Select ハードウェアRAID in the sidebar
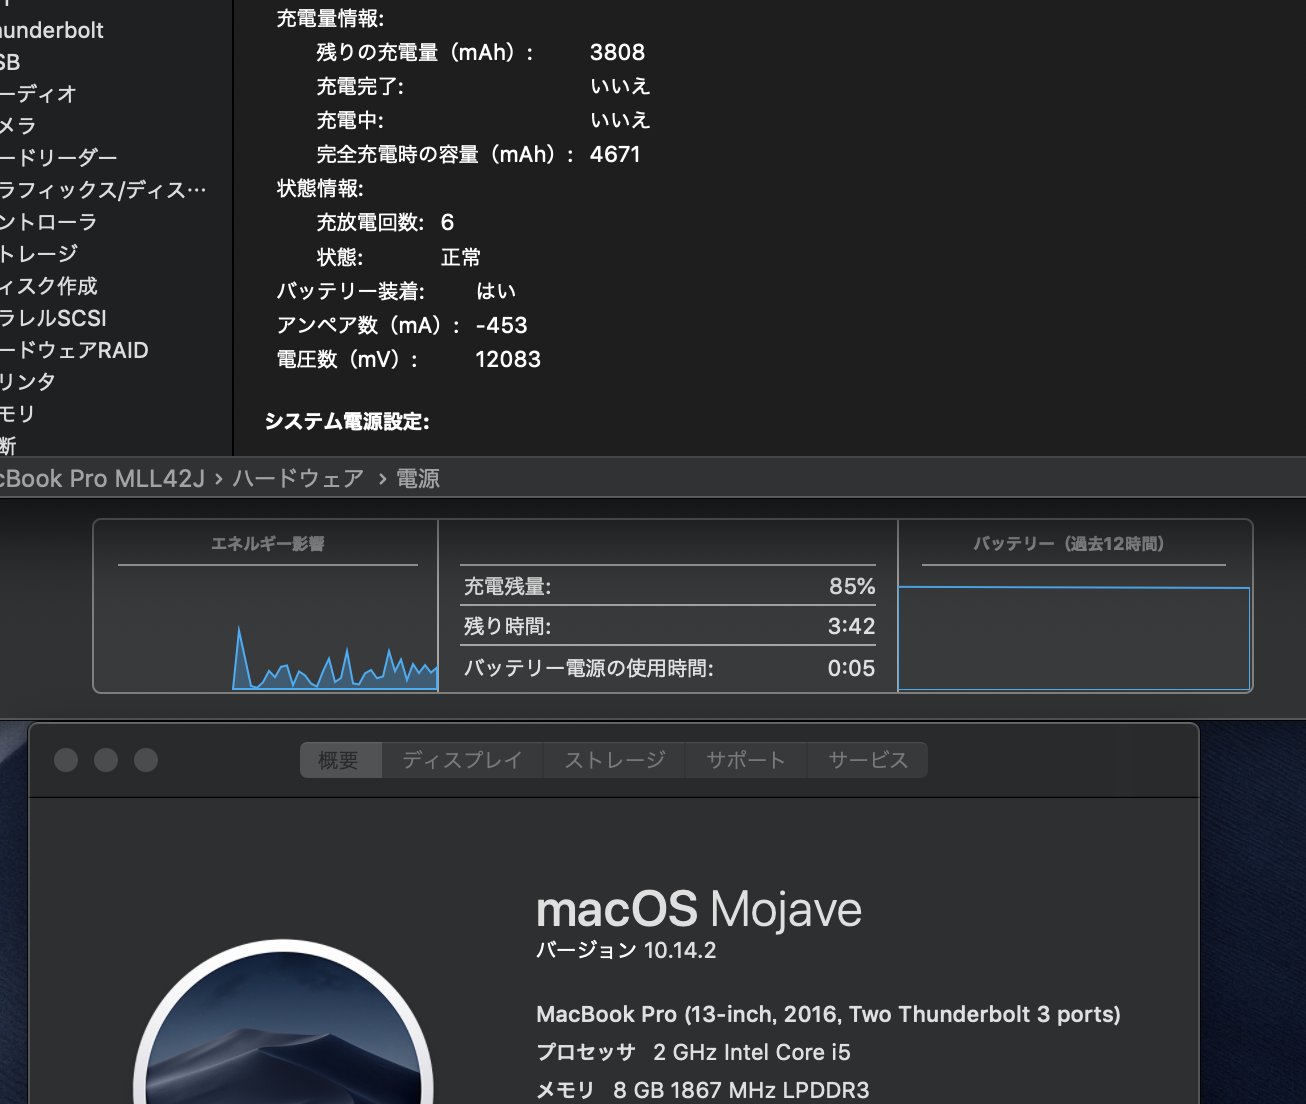 [x=74, y=350]
